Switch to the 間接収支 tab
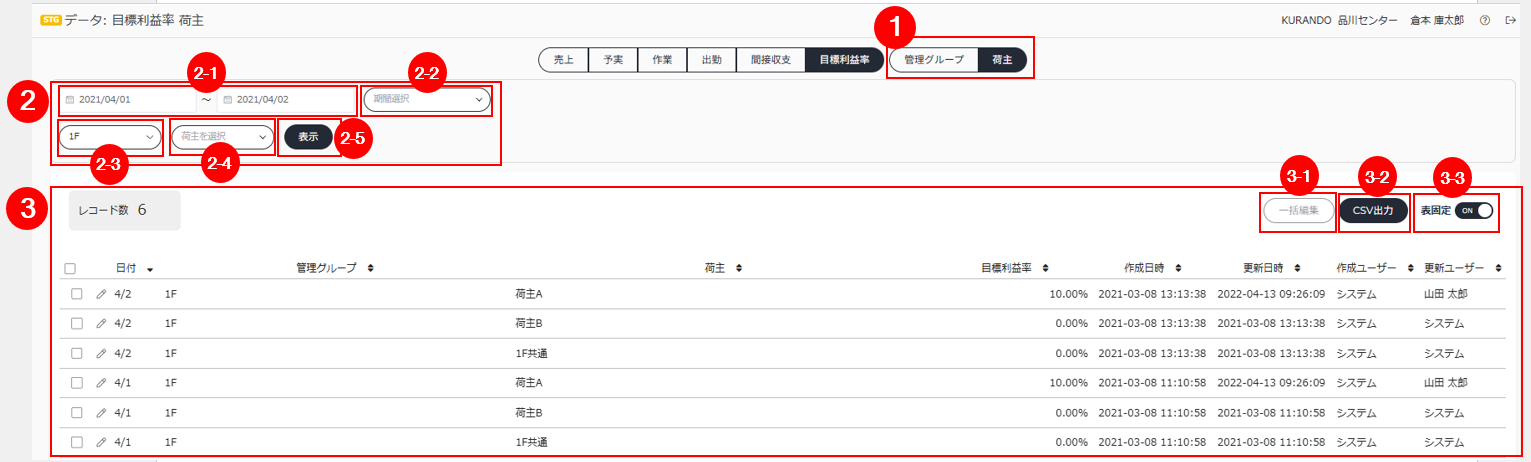The image size is (1531, 462). pyautogui.click(x=770, y=60)
